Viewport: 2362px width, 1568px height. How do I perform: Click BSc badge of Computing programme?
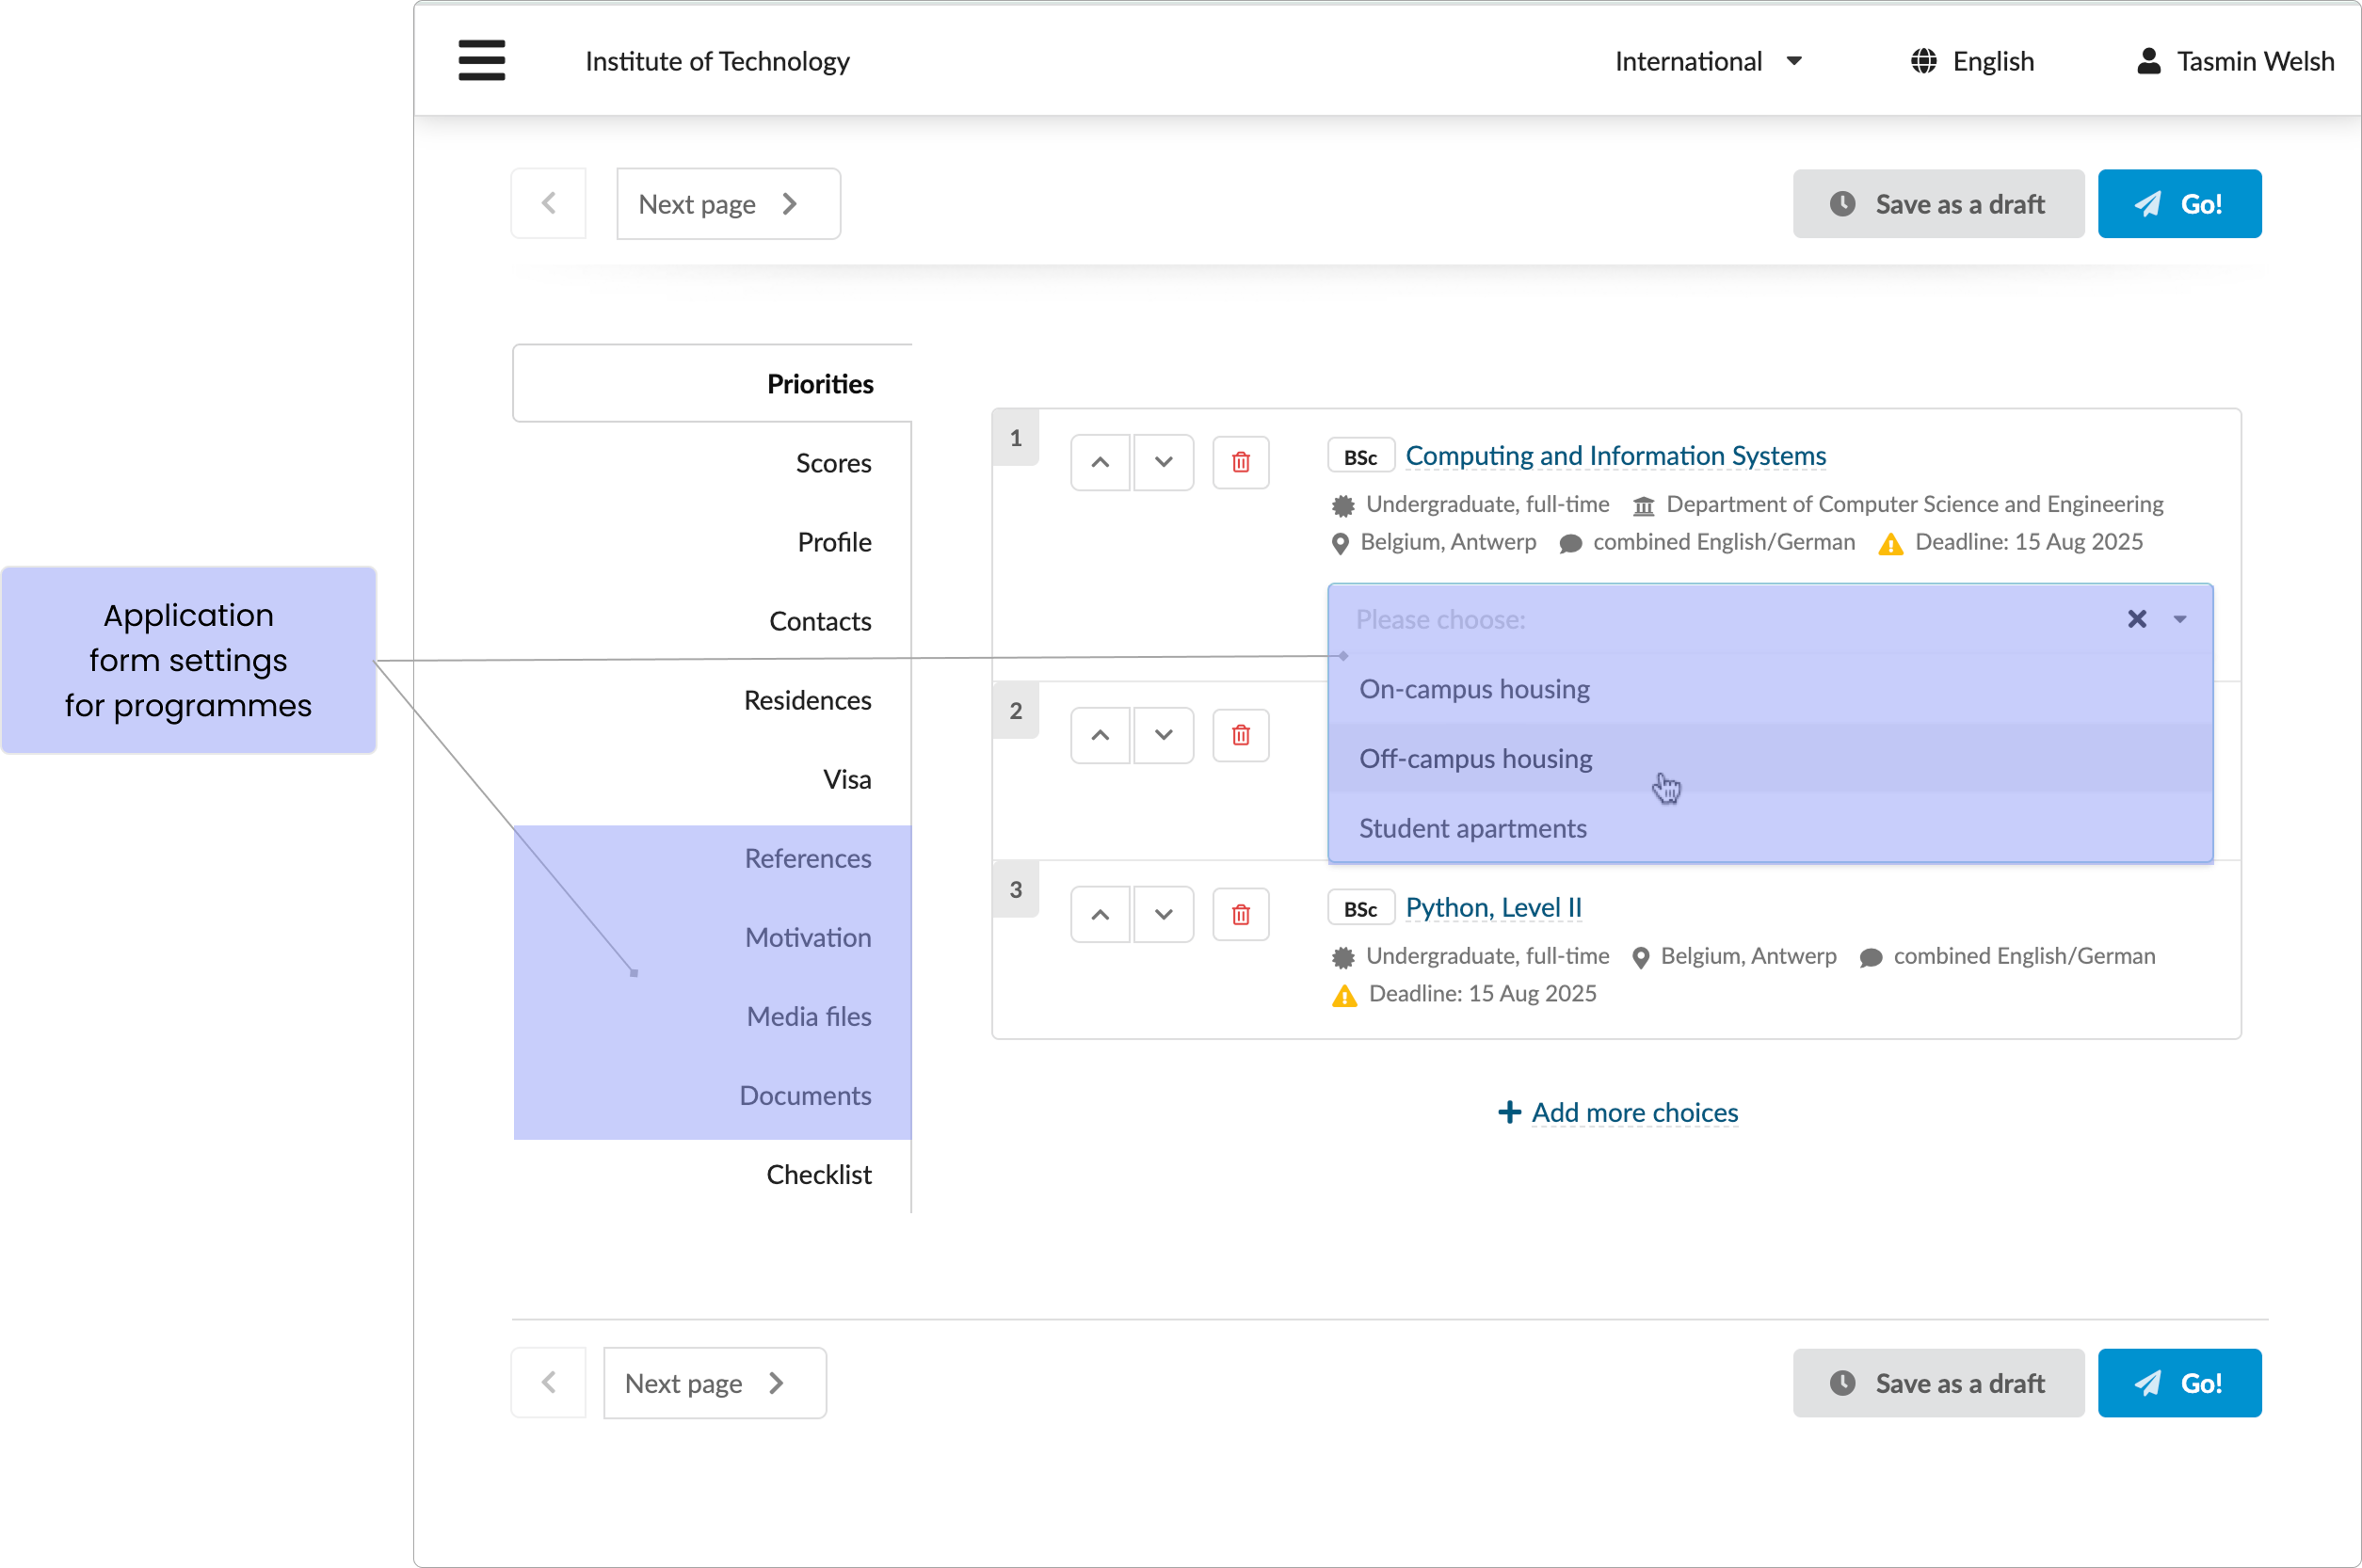tap(1360, 457)
